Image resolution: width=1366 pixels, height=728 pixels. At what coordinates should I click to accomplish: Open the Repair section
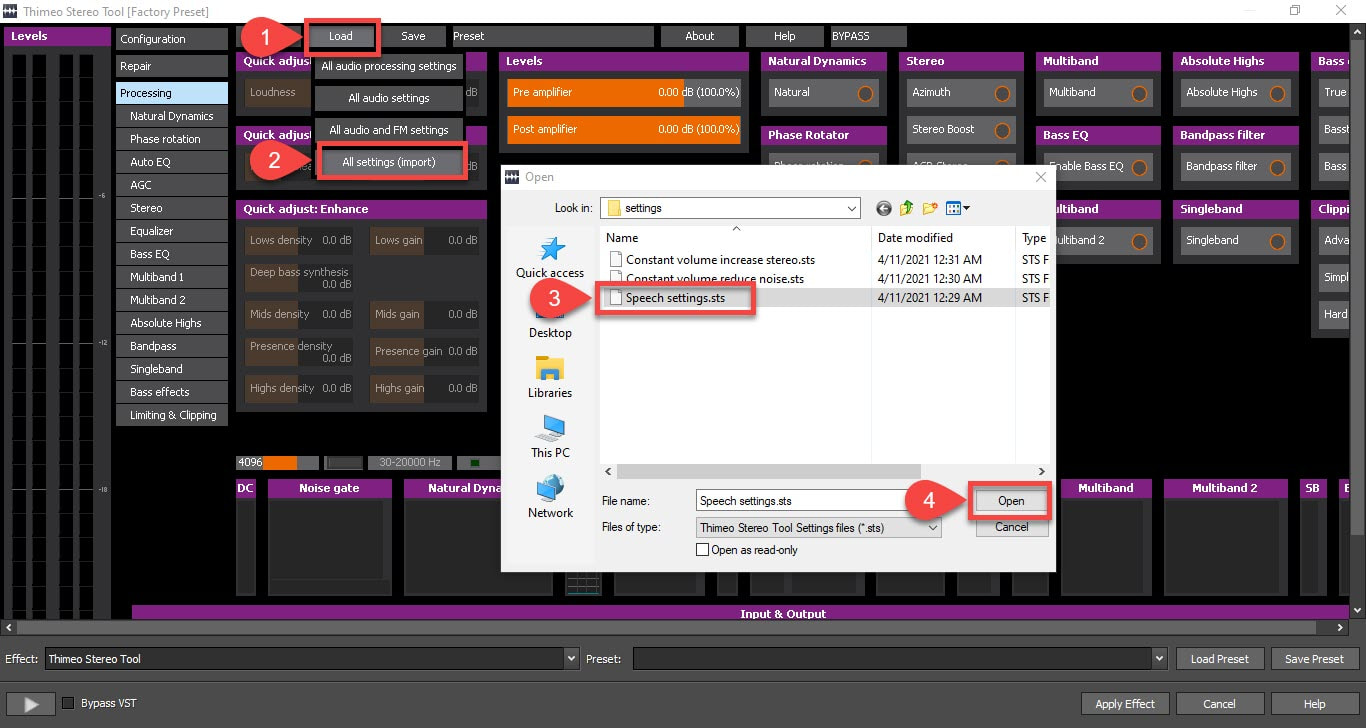point(172,66)
